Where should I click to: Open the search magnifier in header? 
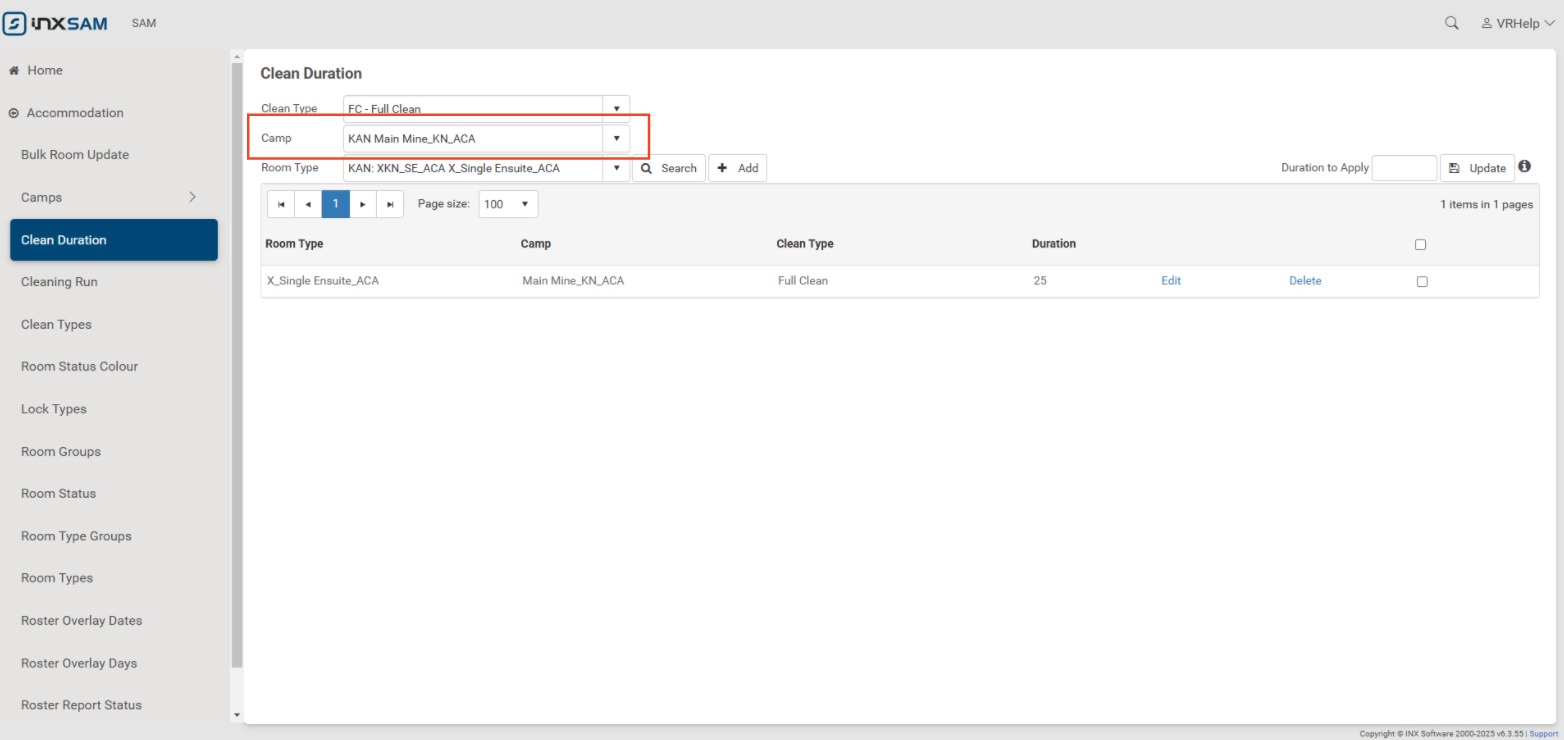1451,23
